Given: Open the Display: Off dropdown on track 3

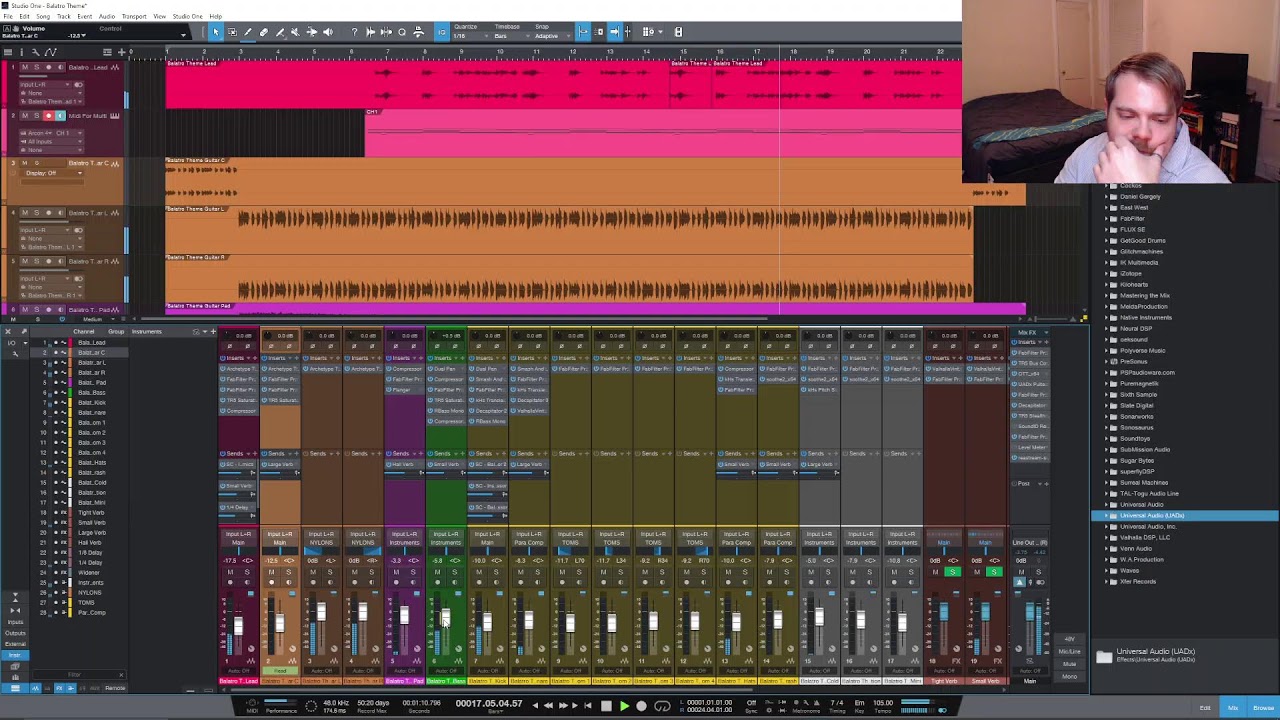Looking at the screenshot, I should coord(54,173).
